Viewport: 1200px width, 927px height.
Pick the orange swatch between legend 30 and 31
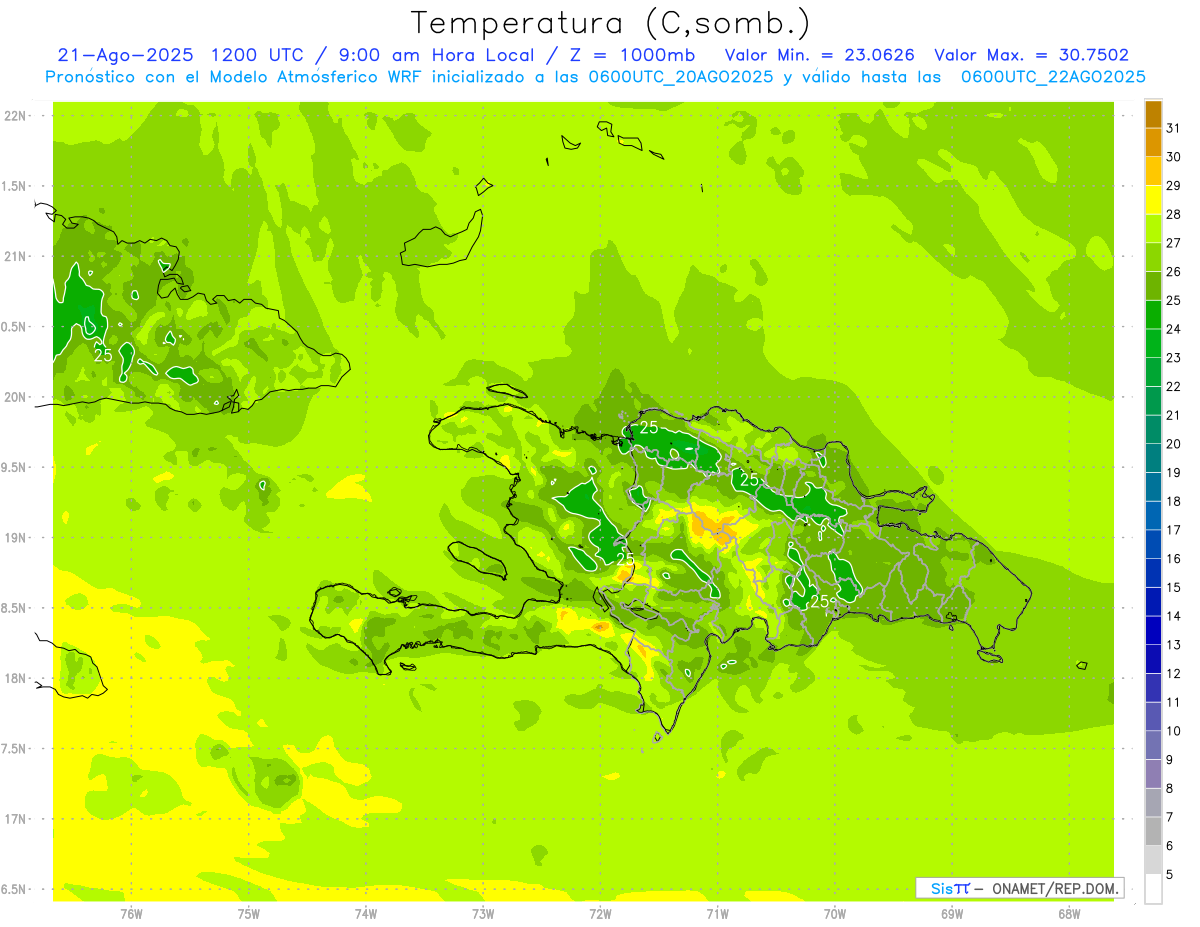(1153, 142)
